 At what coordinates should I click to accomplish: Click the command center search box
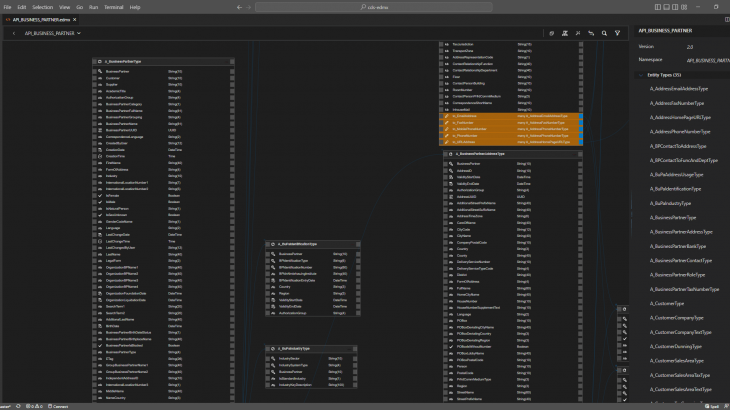374,7
